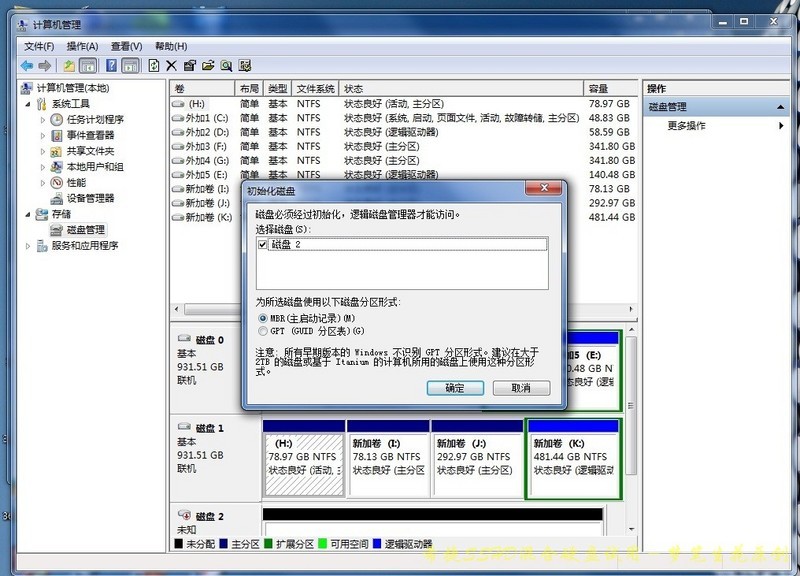Click the Refresh icon on the toolbar
800x576 pixels.
pyautogui.click(x=152, y=65)
